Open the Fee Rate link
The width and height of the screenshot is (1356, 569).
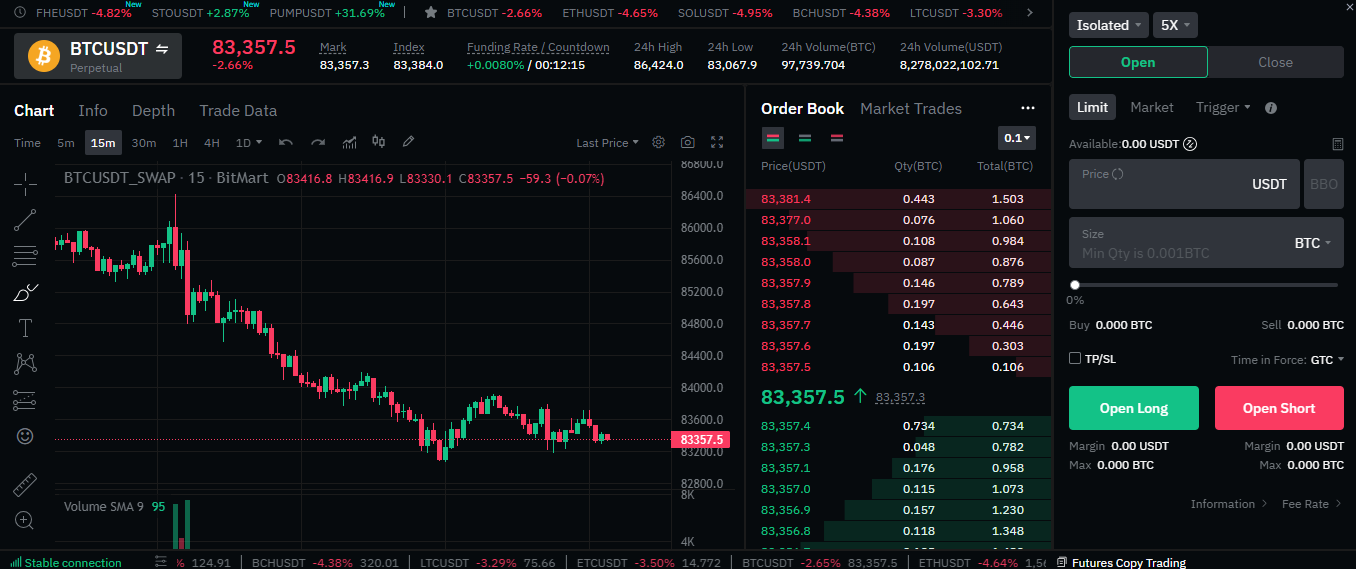coord(1311,504)
